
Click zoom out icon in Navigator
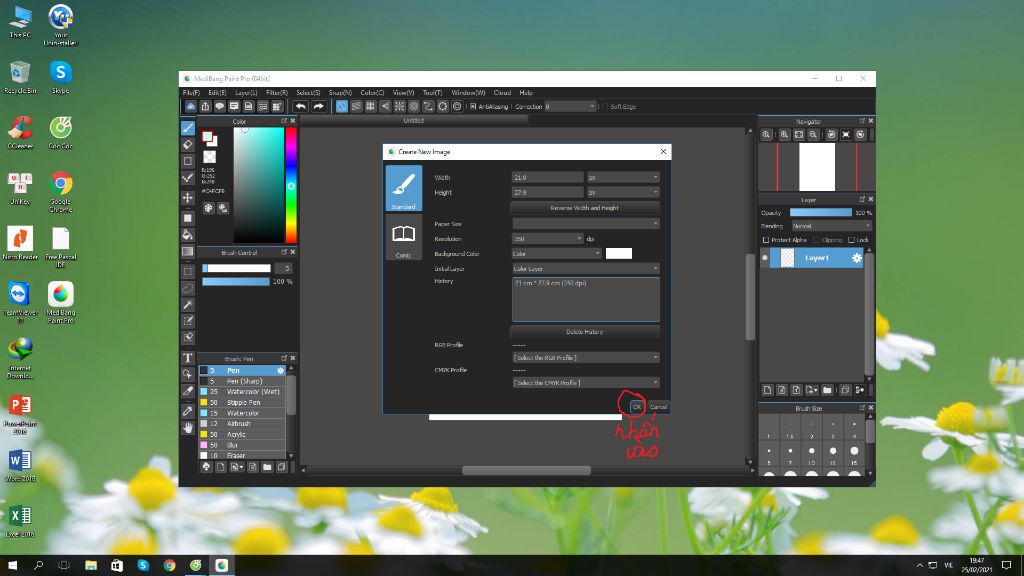[x=813, y=135]
